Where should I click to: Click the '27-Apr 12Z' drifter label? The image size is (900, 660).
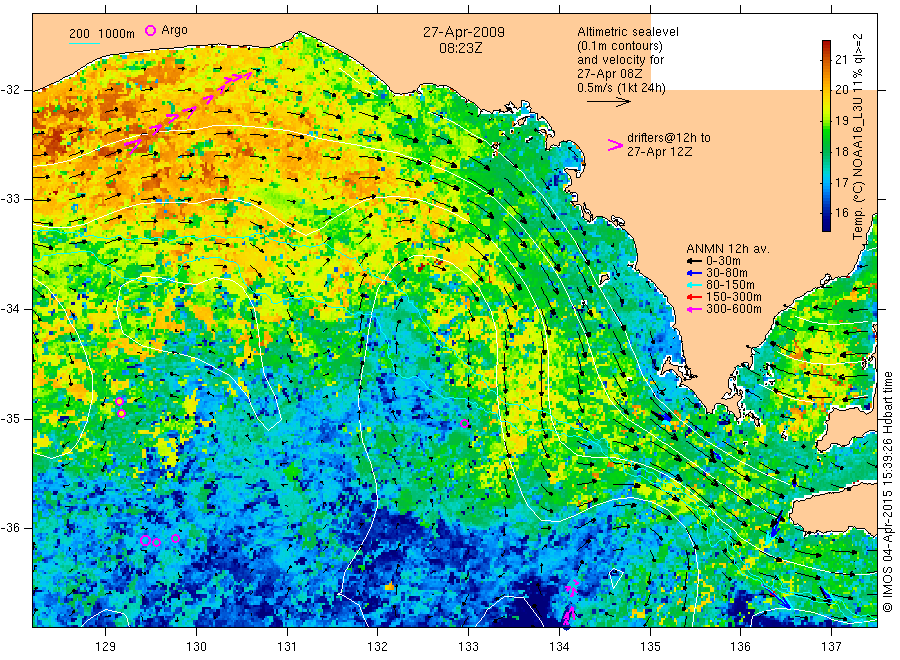660,152
